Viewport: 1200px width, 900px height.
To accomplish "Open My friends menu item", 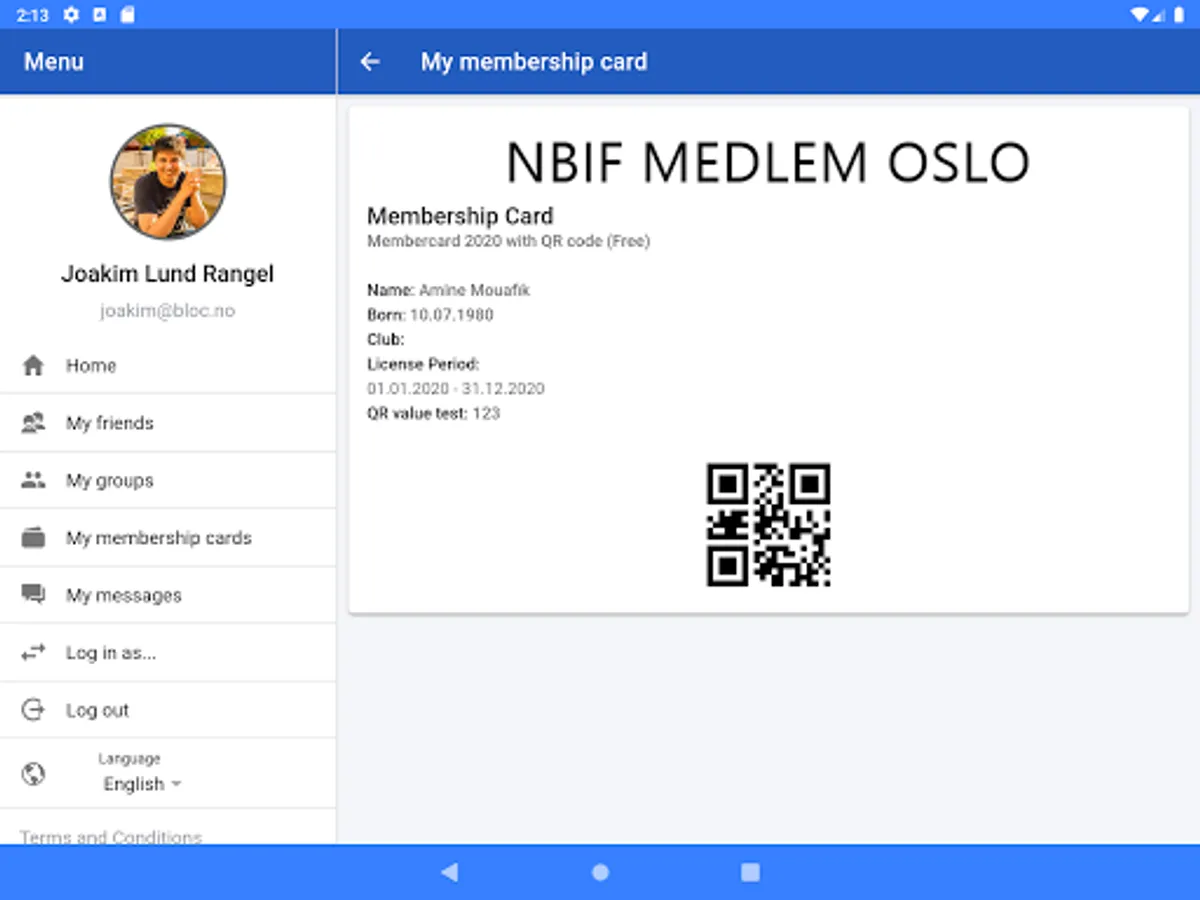I will pyautogui.click(x=168, y=423).
